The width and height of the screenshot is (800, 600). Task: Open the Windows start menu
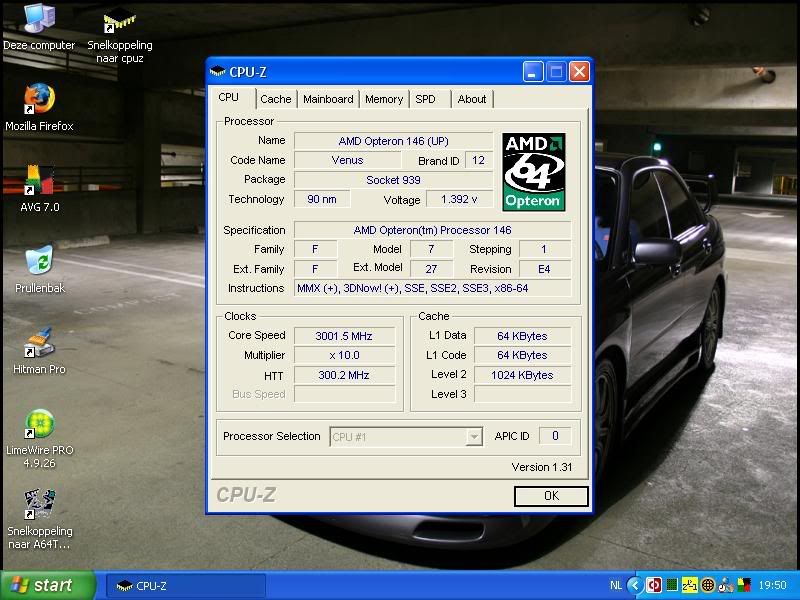[48, 585]
